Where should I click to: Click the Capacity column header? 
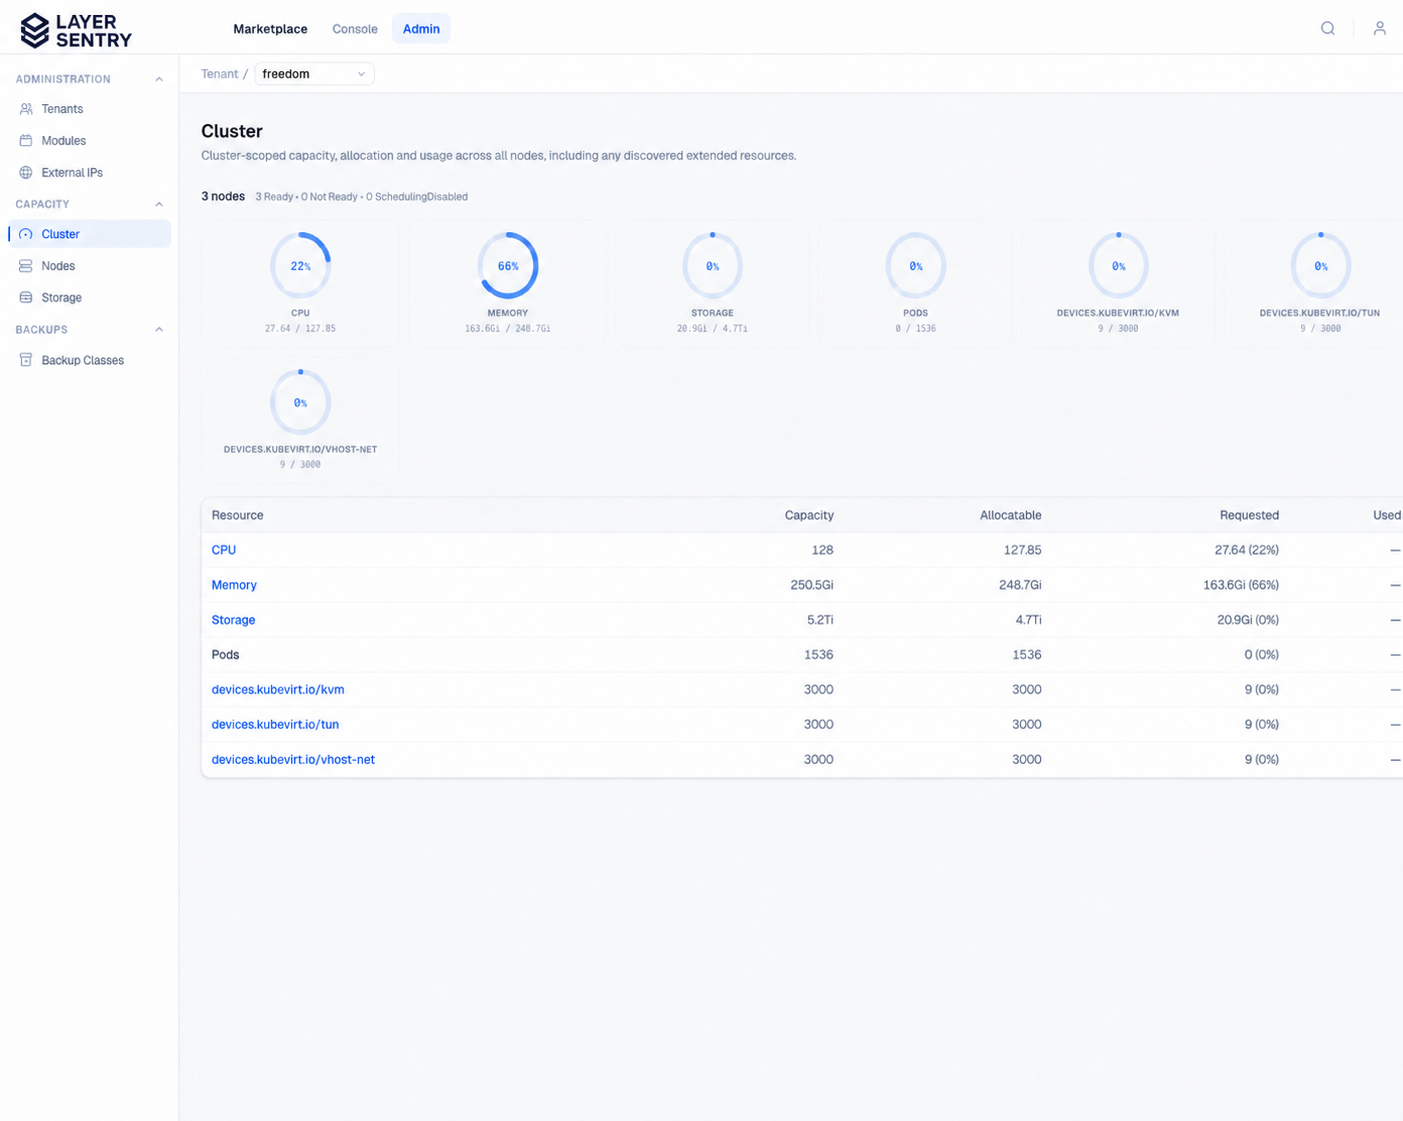(x=809, y=515)
